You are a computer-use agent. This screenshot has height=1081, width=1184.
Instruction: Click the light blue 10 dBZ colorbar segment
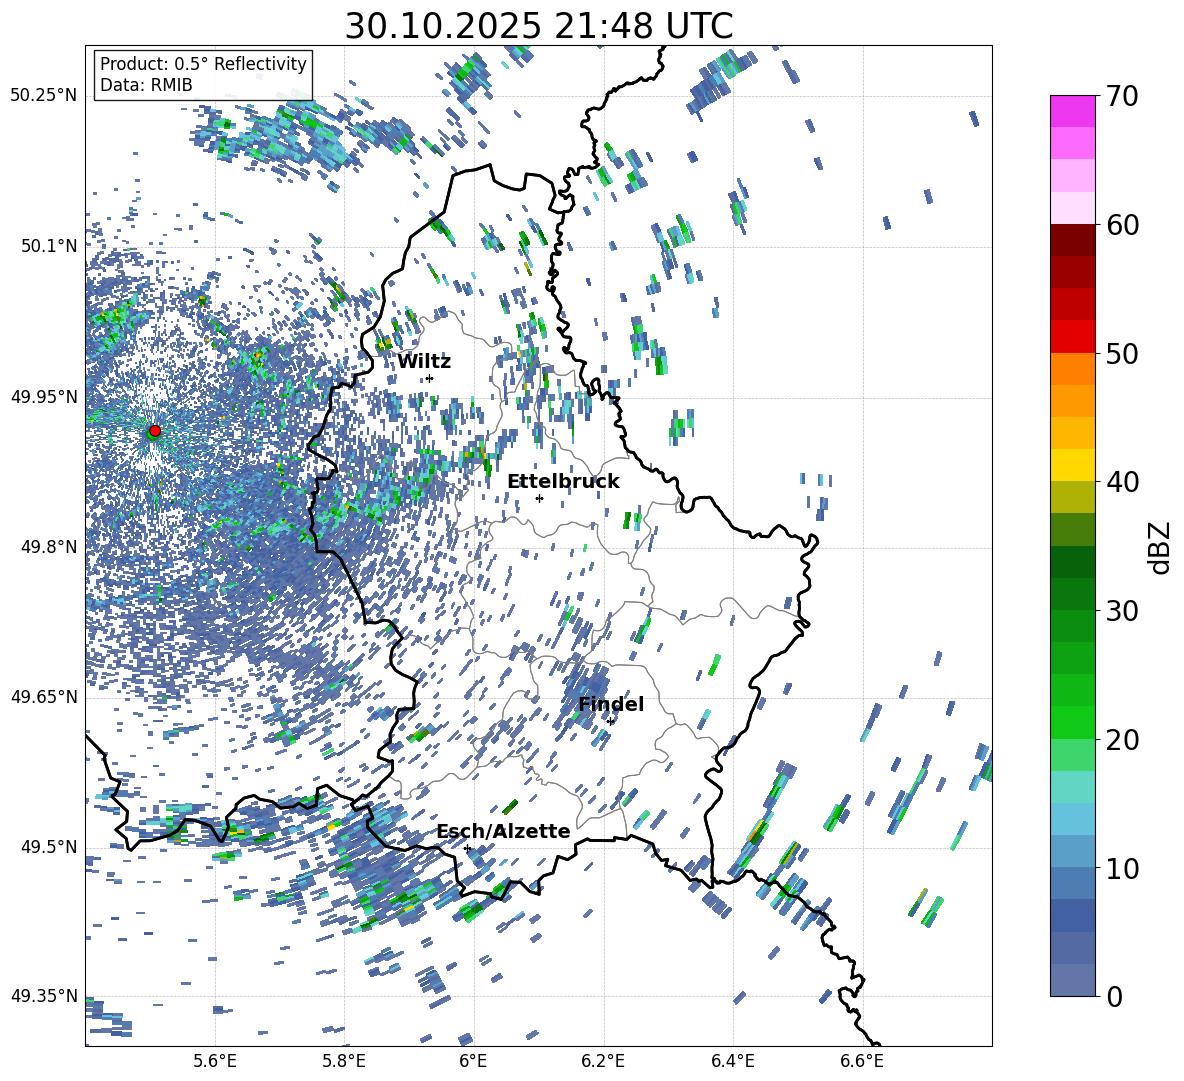[x=1072, y=852]
